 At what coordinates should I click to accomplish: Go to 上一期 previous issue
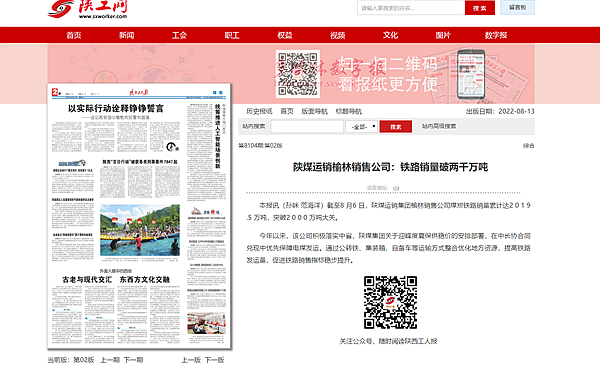[x=110, y=360]
